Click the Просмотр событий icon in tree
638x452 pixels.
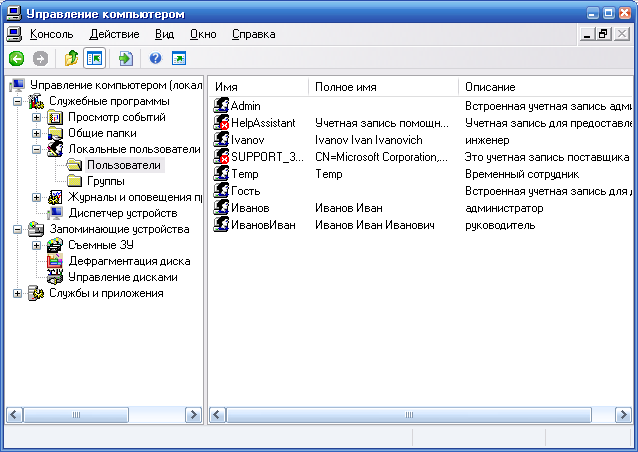pos(55,117)
